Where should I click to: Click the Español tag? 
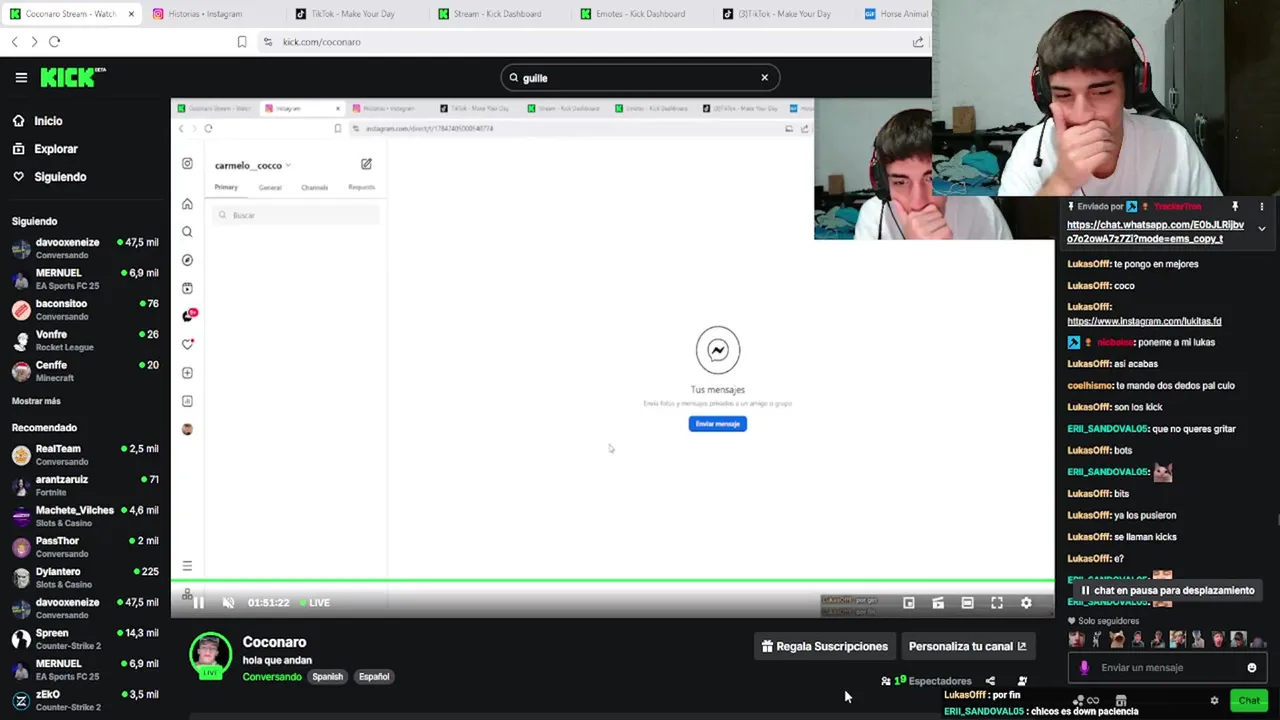374,677
